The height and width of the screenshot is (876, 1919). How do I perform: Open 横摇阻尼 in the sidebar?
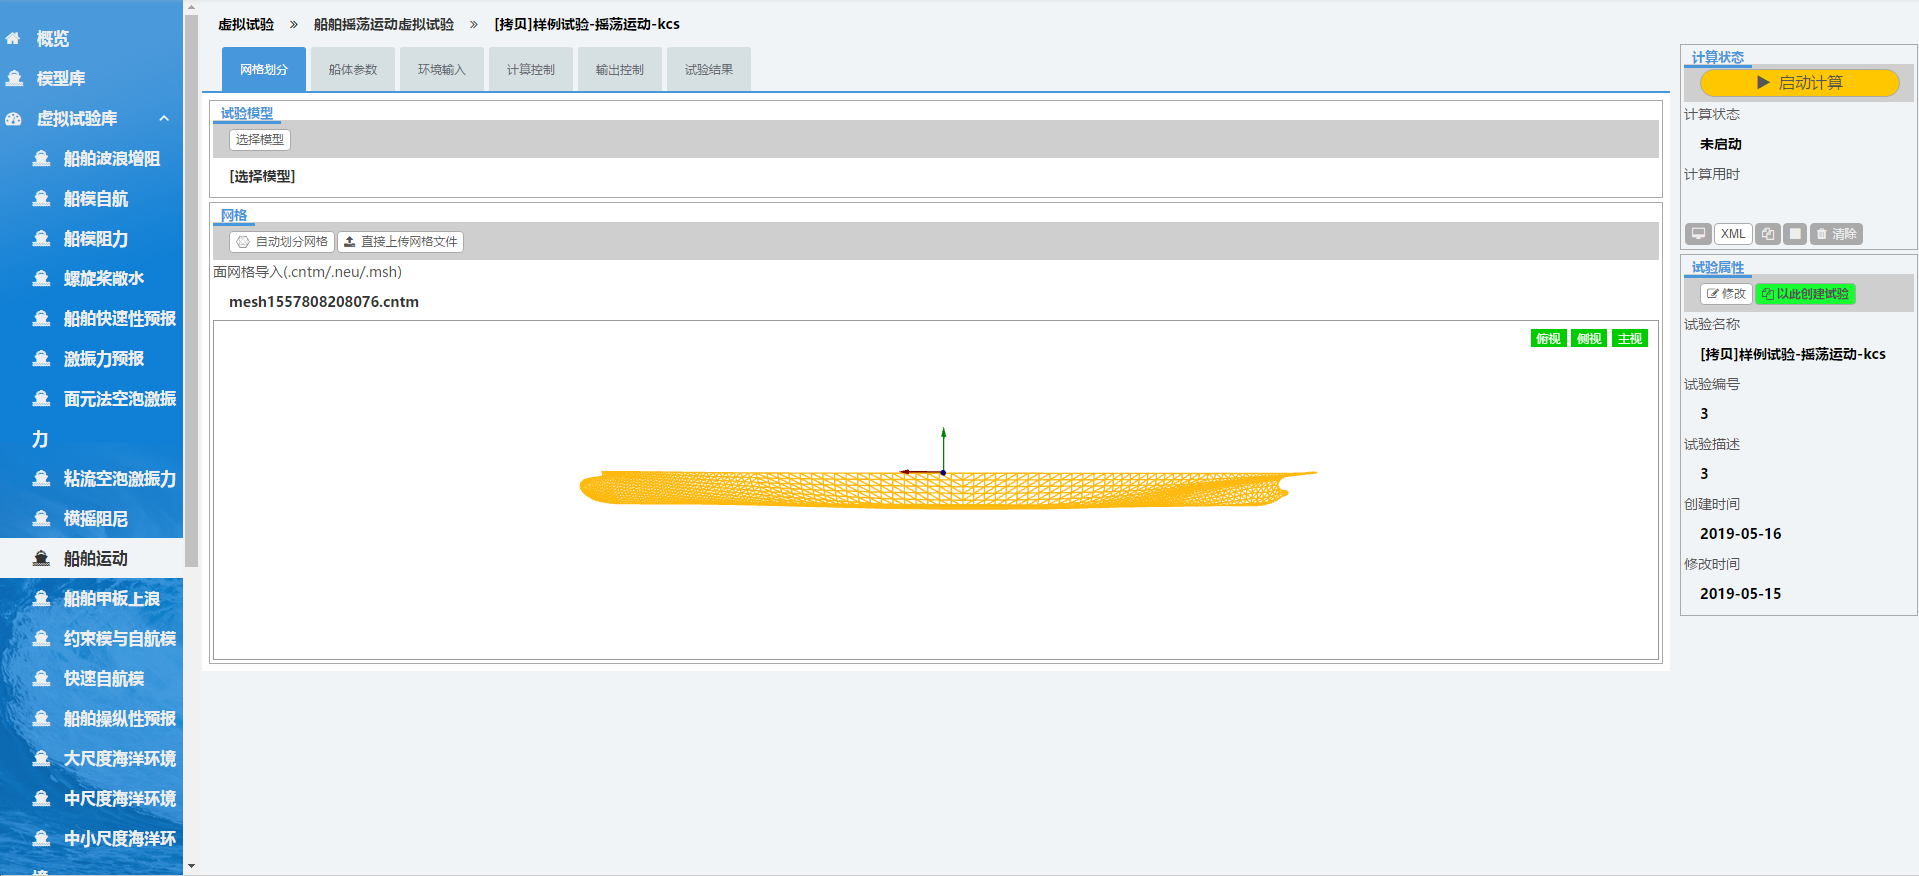point(95,519)
